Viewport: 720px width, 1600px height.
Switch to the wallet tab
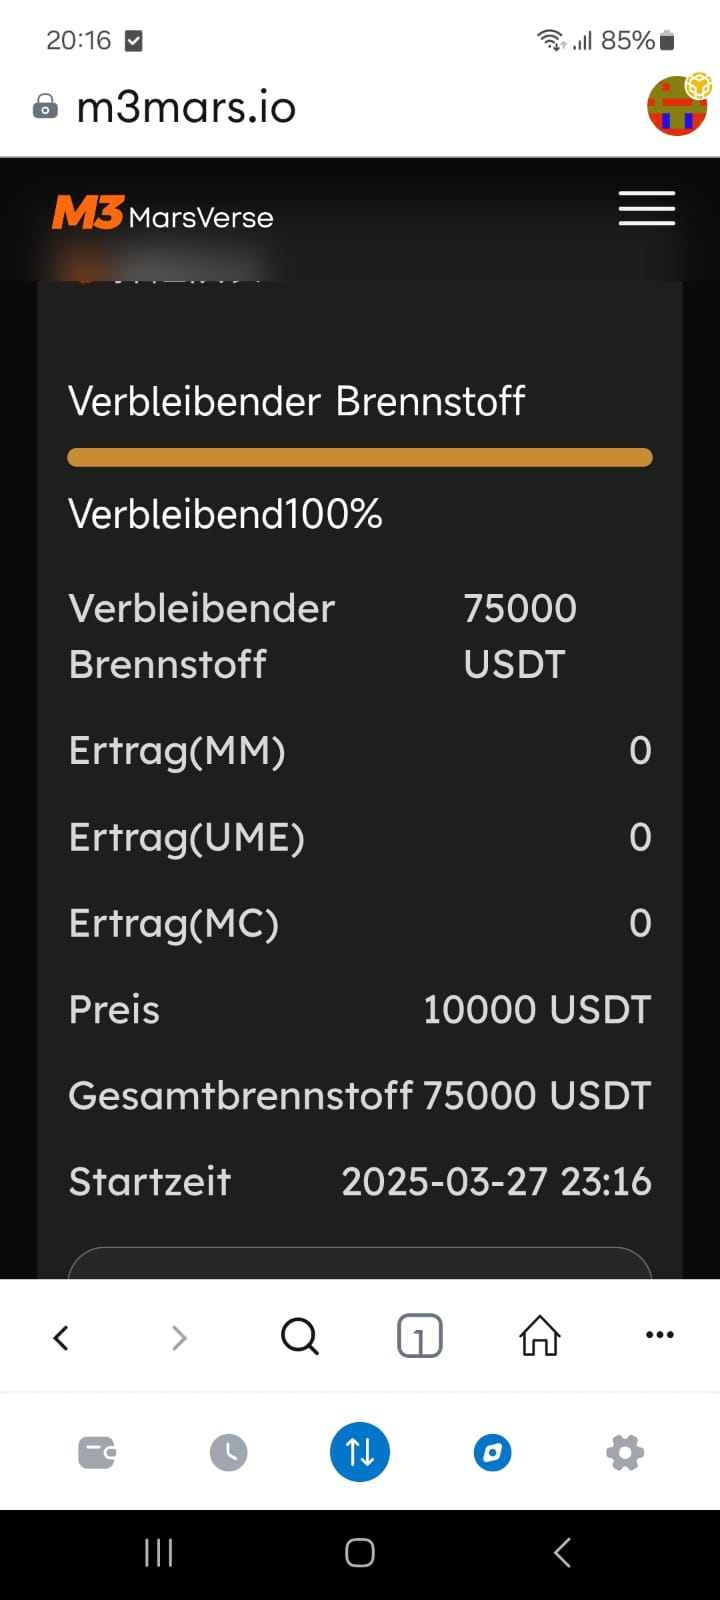click(97, 1452)
